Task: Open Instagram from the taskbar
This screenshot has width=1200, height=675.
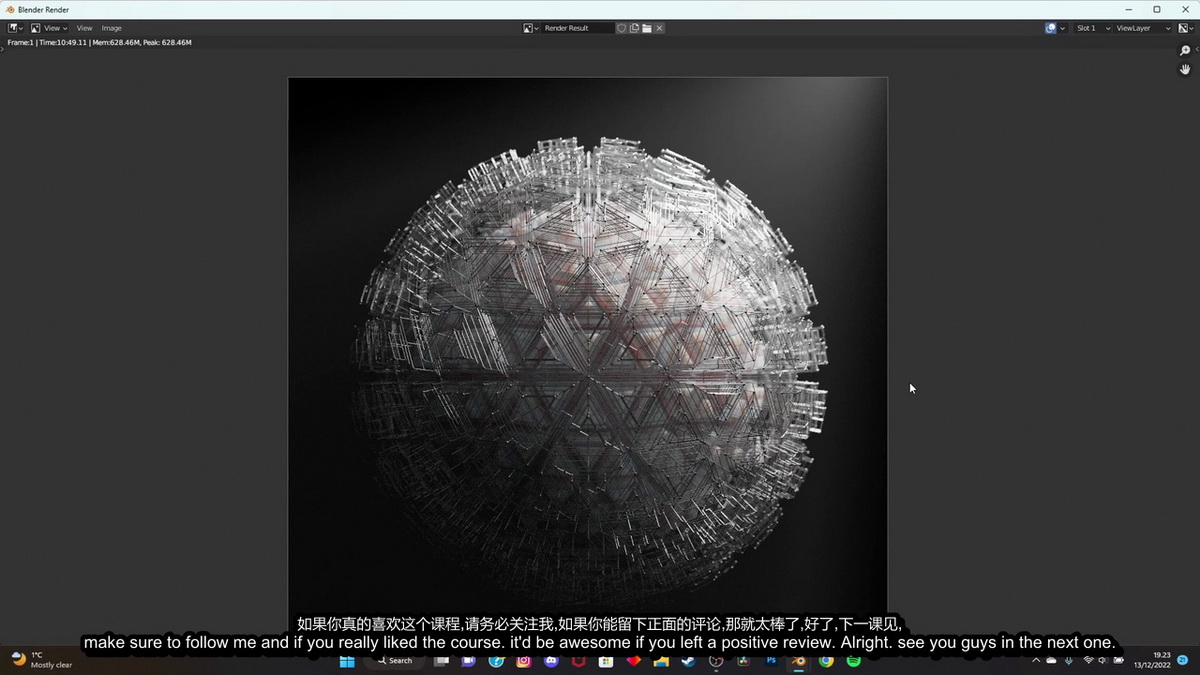Action: point(523,661)
